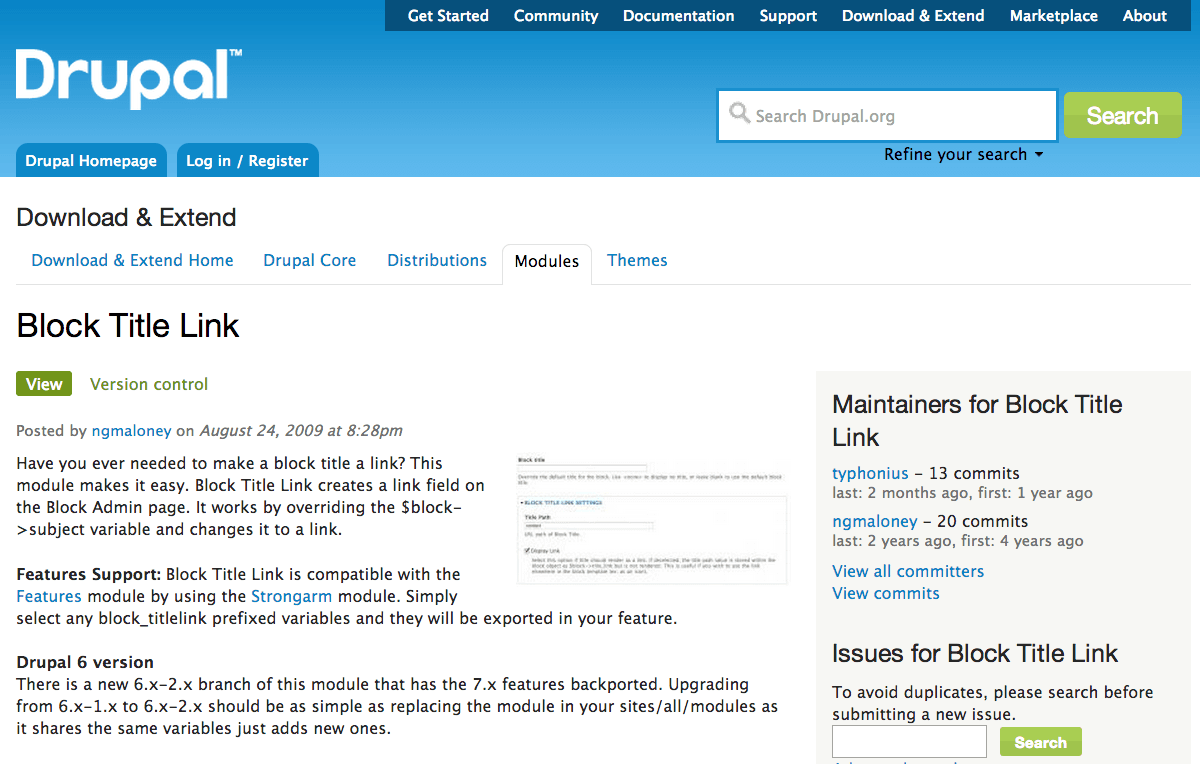Open the Block Title Link settings screenshot thumbnail
This screenshot has height=764, width=1200.
coord(652,520)
